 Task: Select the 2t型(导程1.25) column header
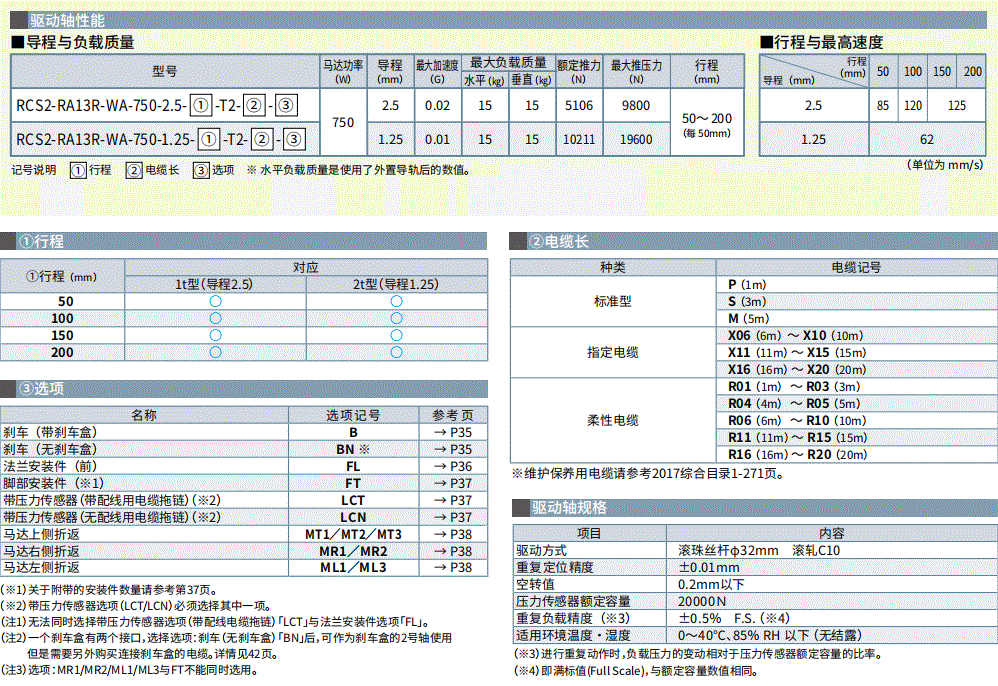396,284
